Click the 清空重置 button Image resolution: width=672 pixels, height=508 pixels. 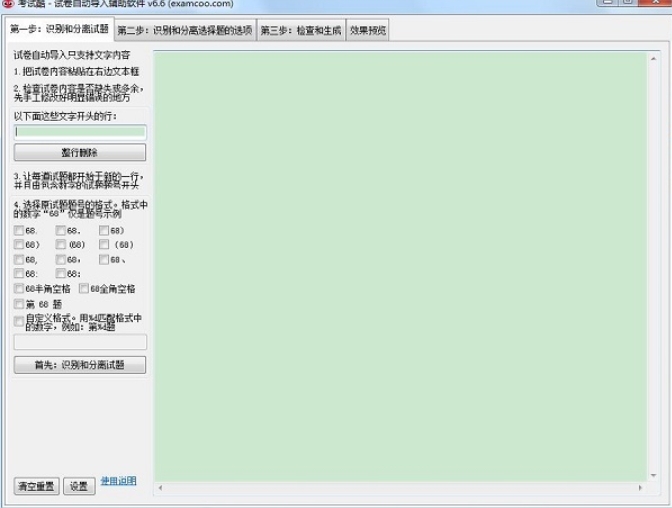pos(36,486)
